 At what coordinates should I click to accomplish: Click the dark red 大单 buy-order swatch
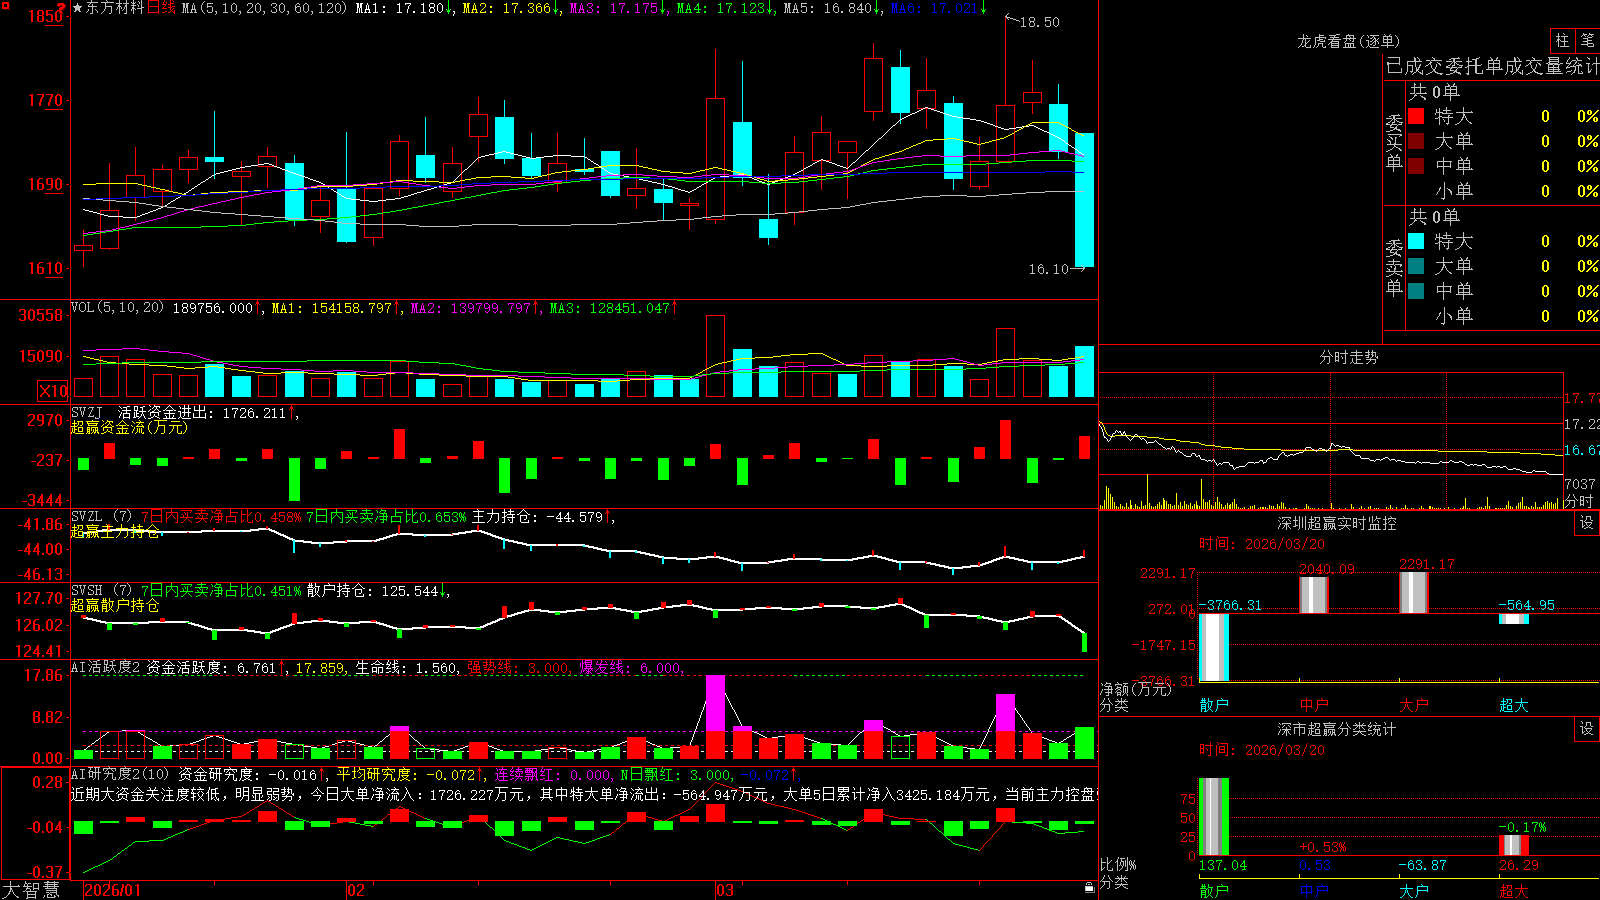click(x=1416, y=141)
